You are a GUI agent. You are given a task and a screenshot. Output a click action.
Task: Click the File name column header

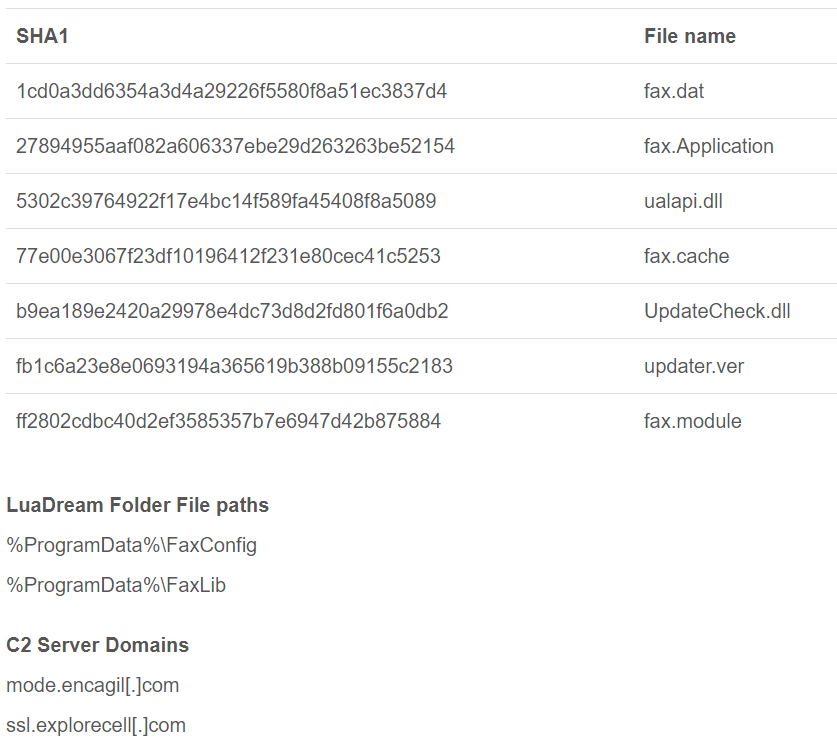point(689,37)
